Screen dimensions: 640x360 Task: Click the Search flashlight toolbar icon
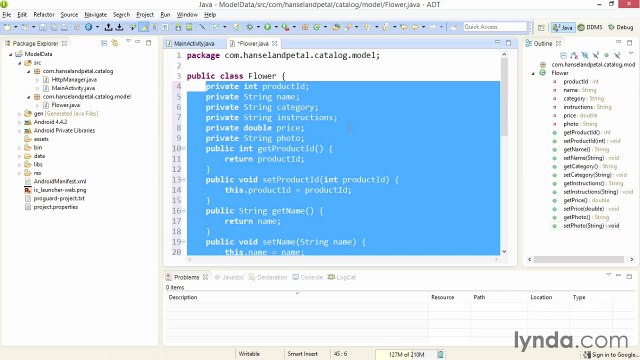[348, 27]
